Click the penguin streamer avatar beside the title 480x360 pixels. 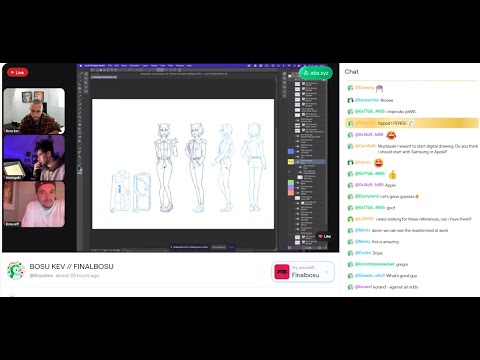(16, 270)
